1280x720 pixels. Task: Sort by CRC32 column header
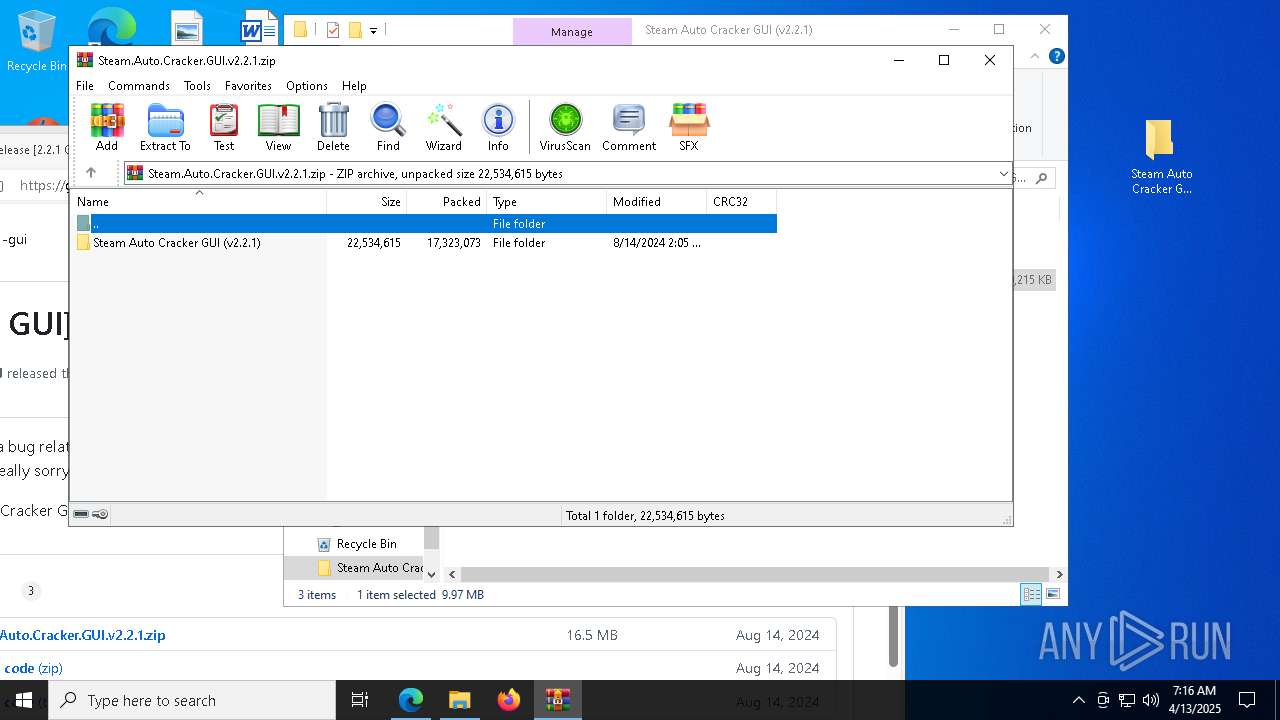[x=742, y=202]
